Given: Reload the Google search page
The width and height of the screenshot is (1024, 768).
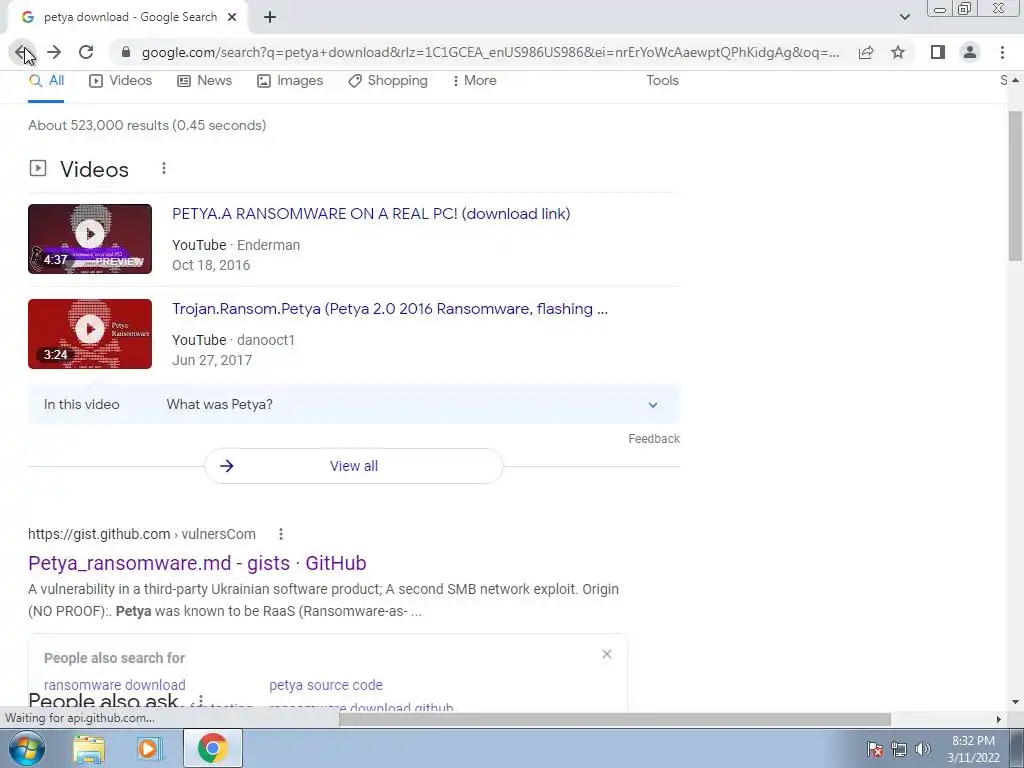Looking at the screenshot, I should point(86,52).
